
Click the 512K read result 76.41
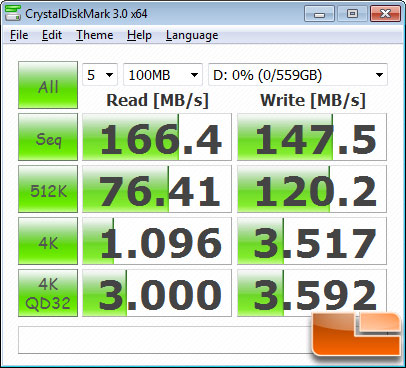click(157, 189)
